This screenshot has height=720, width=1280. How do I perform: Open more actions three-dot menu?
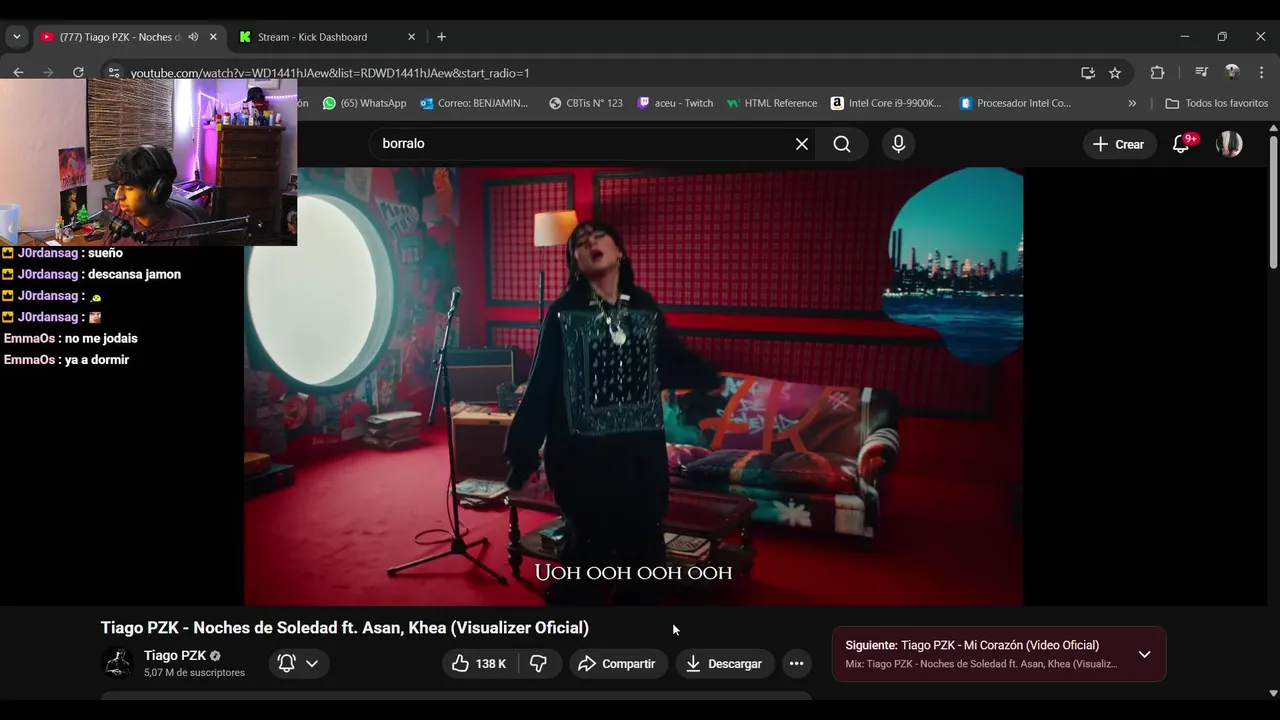click(x=796, y=663)
